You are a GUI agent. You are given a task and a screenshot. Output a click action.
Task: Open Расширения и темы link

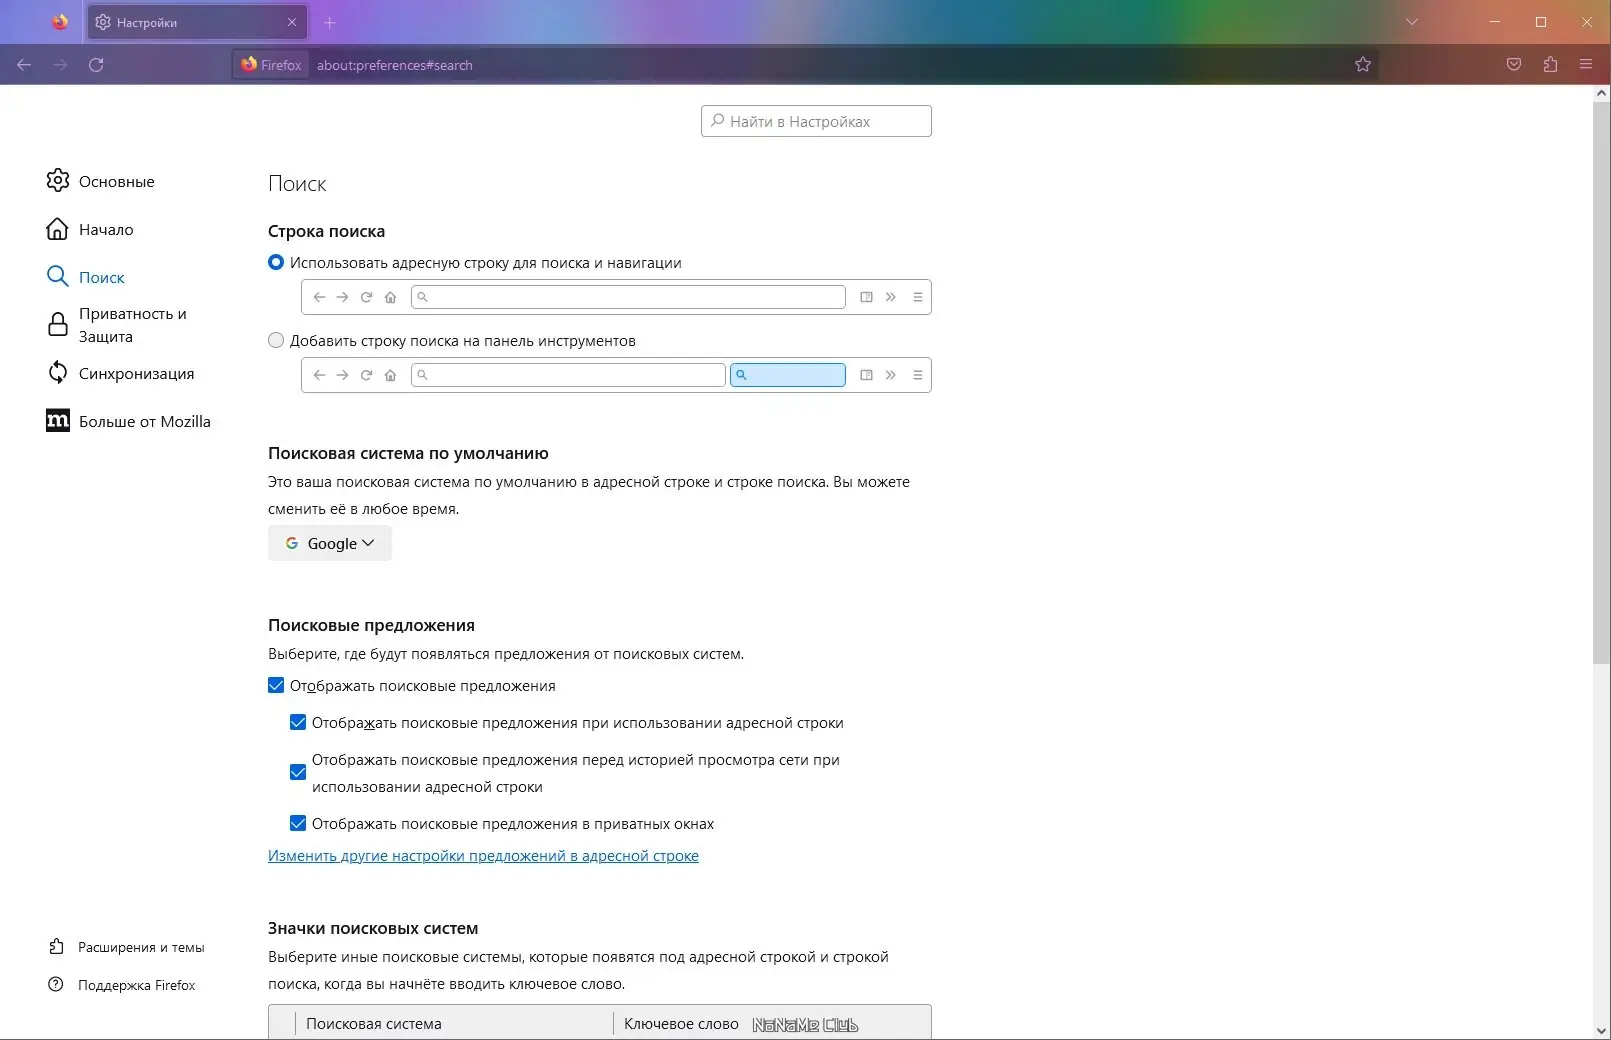tap(141, 947)
